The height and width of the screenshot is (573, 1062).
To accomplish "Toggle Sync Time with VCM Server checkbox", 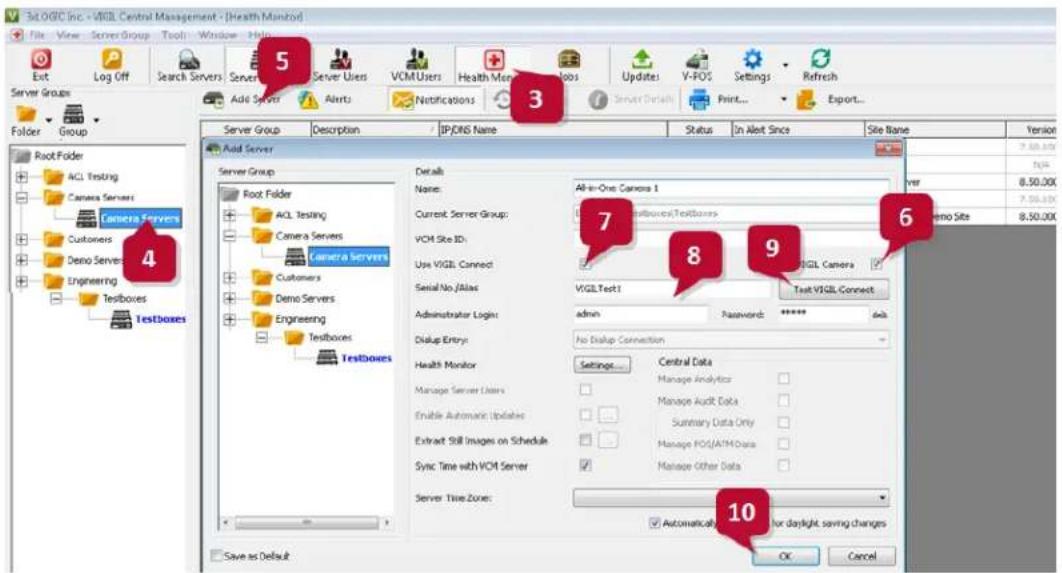I will 586,466.
